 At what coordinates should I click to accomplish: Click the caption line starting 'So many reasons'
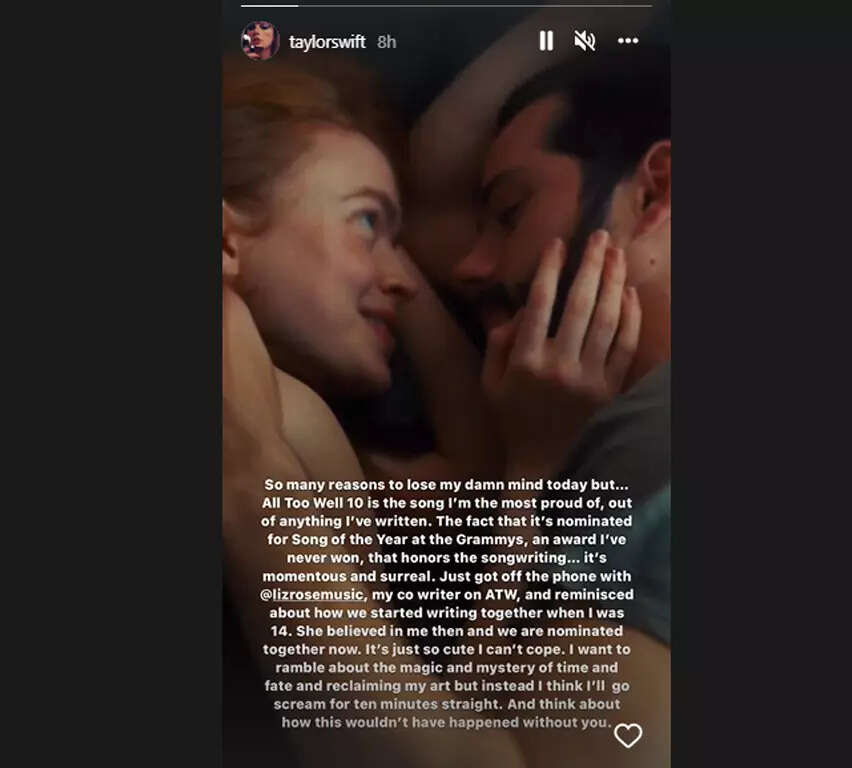(x=446, y=484)
